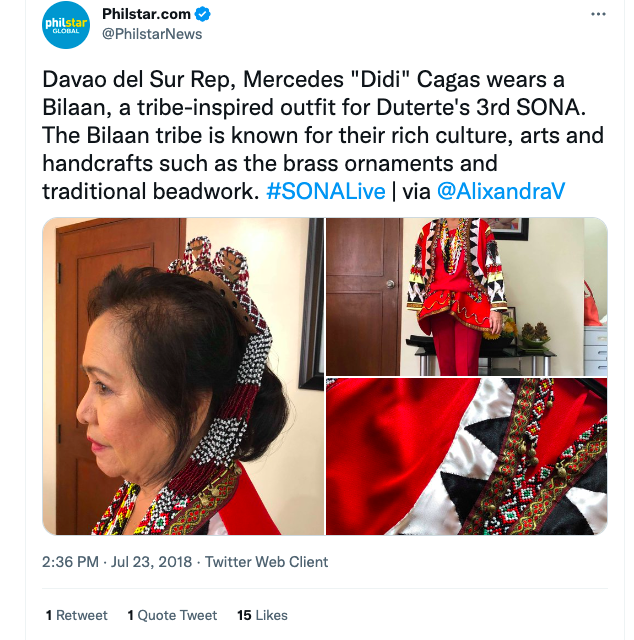
Task: View the 1 Quote Tweet list
Action: tap(172, 615)
